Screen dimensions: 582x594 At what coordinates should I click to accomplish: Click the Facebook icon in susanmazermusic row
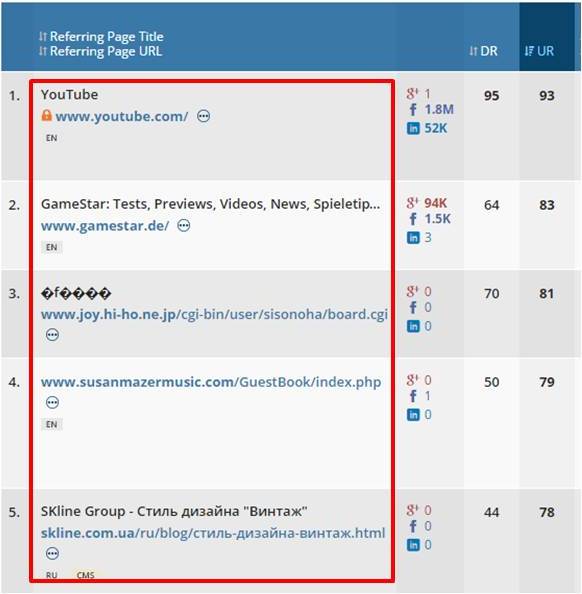(413, 396)
